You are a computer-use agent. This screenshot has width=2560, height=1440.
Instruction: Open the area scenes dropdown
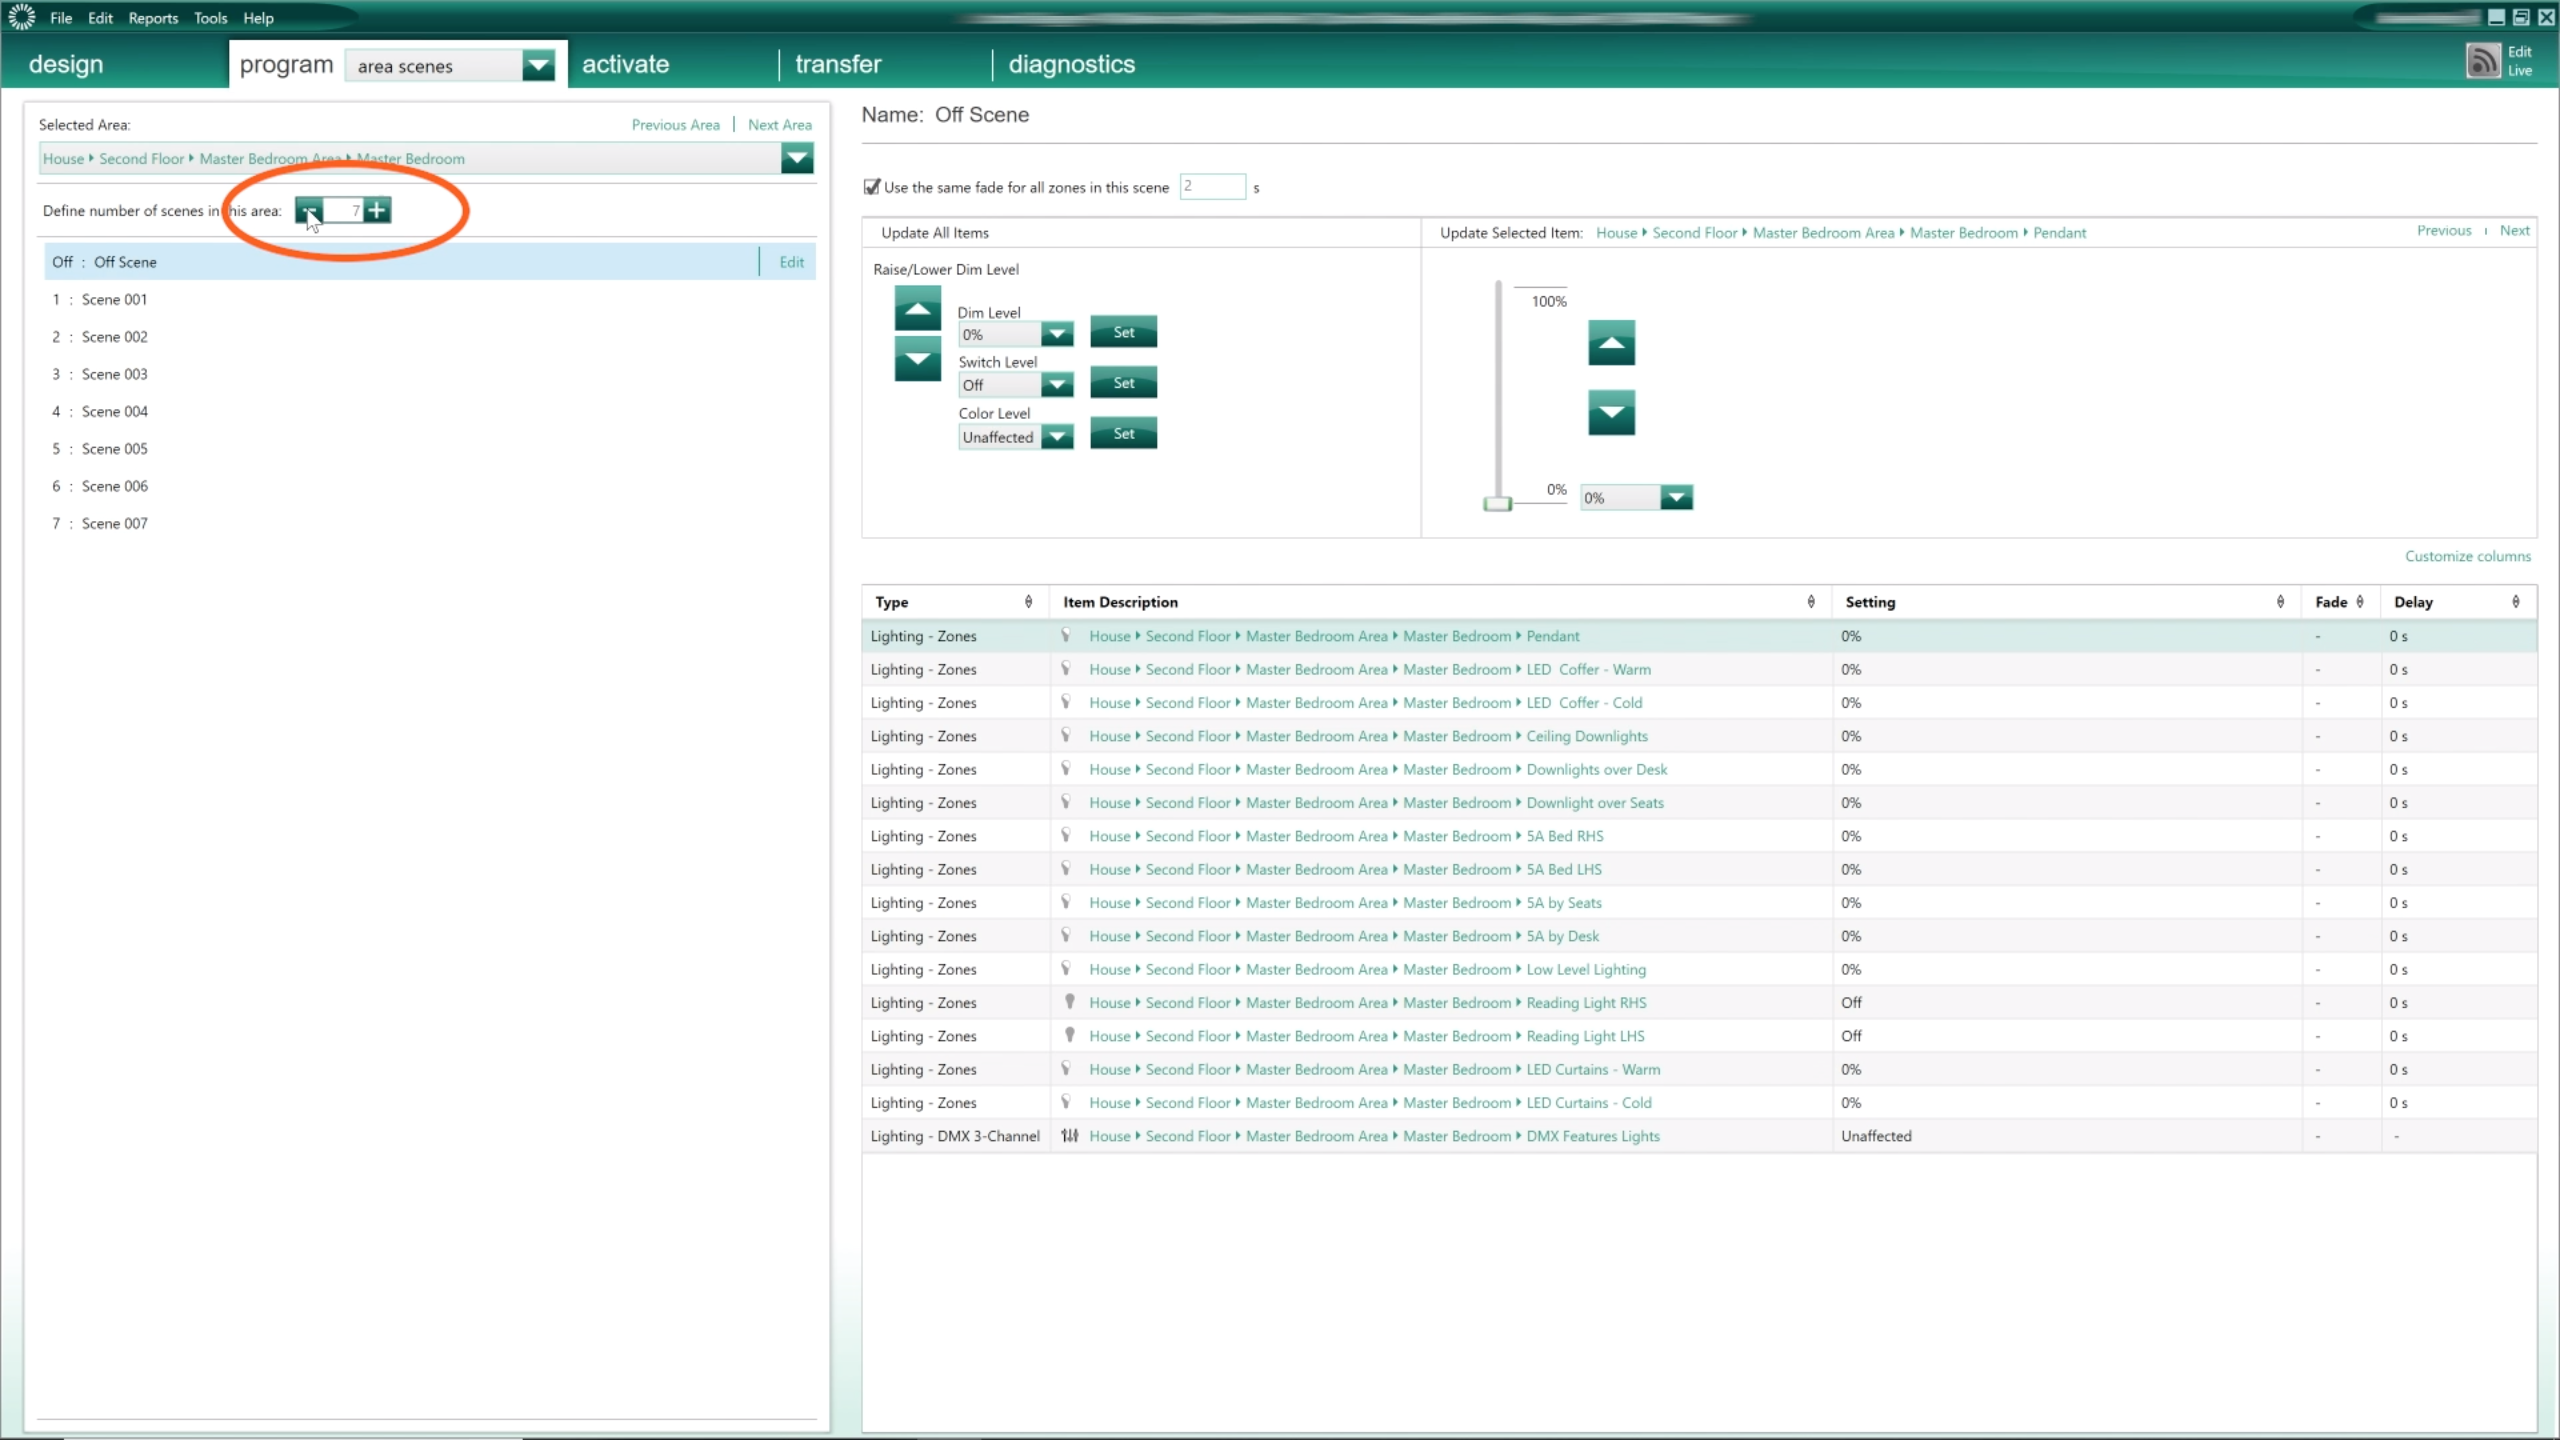(x=538, y=66)
